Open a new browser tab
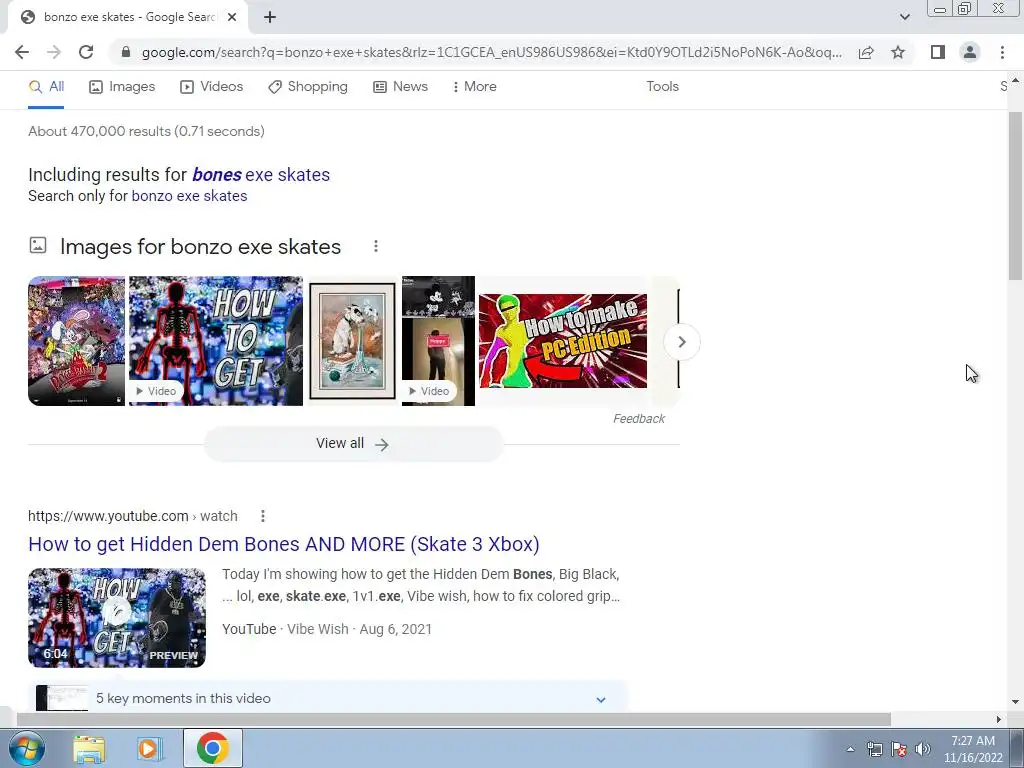This screenshot has width=1024, height=768. (270, 17)
